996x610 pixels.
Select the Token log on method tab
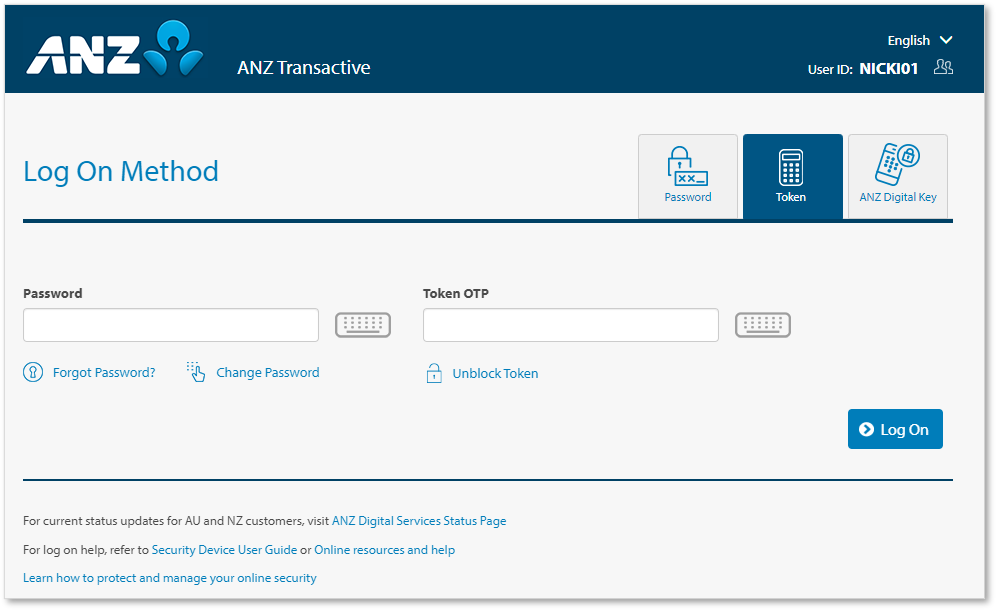pos(793,176)
